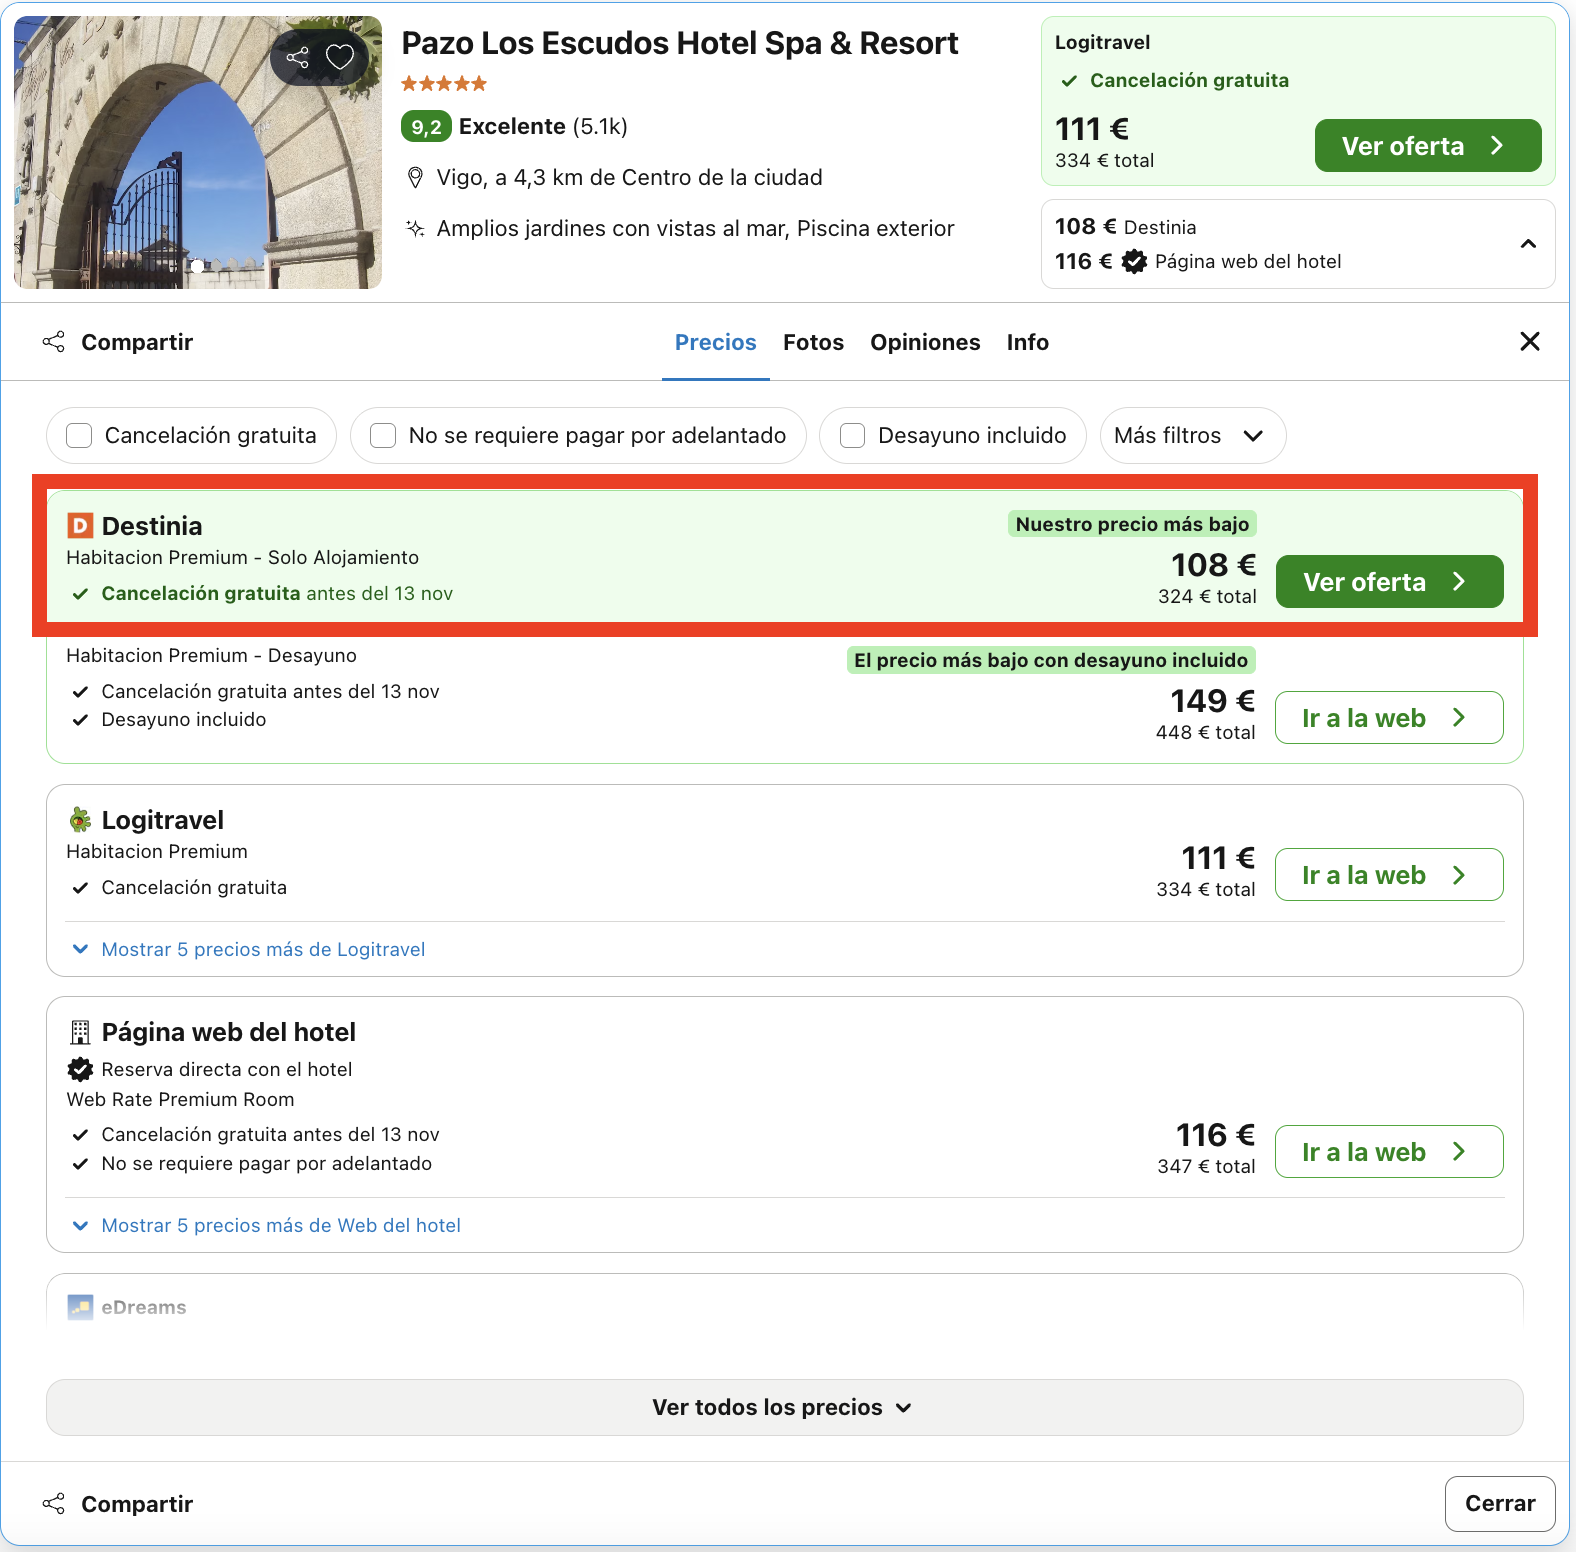The image size is (1576, 1552).
Task: Collapse the price summary with chevron
Action: point(1528,244)
